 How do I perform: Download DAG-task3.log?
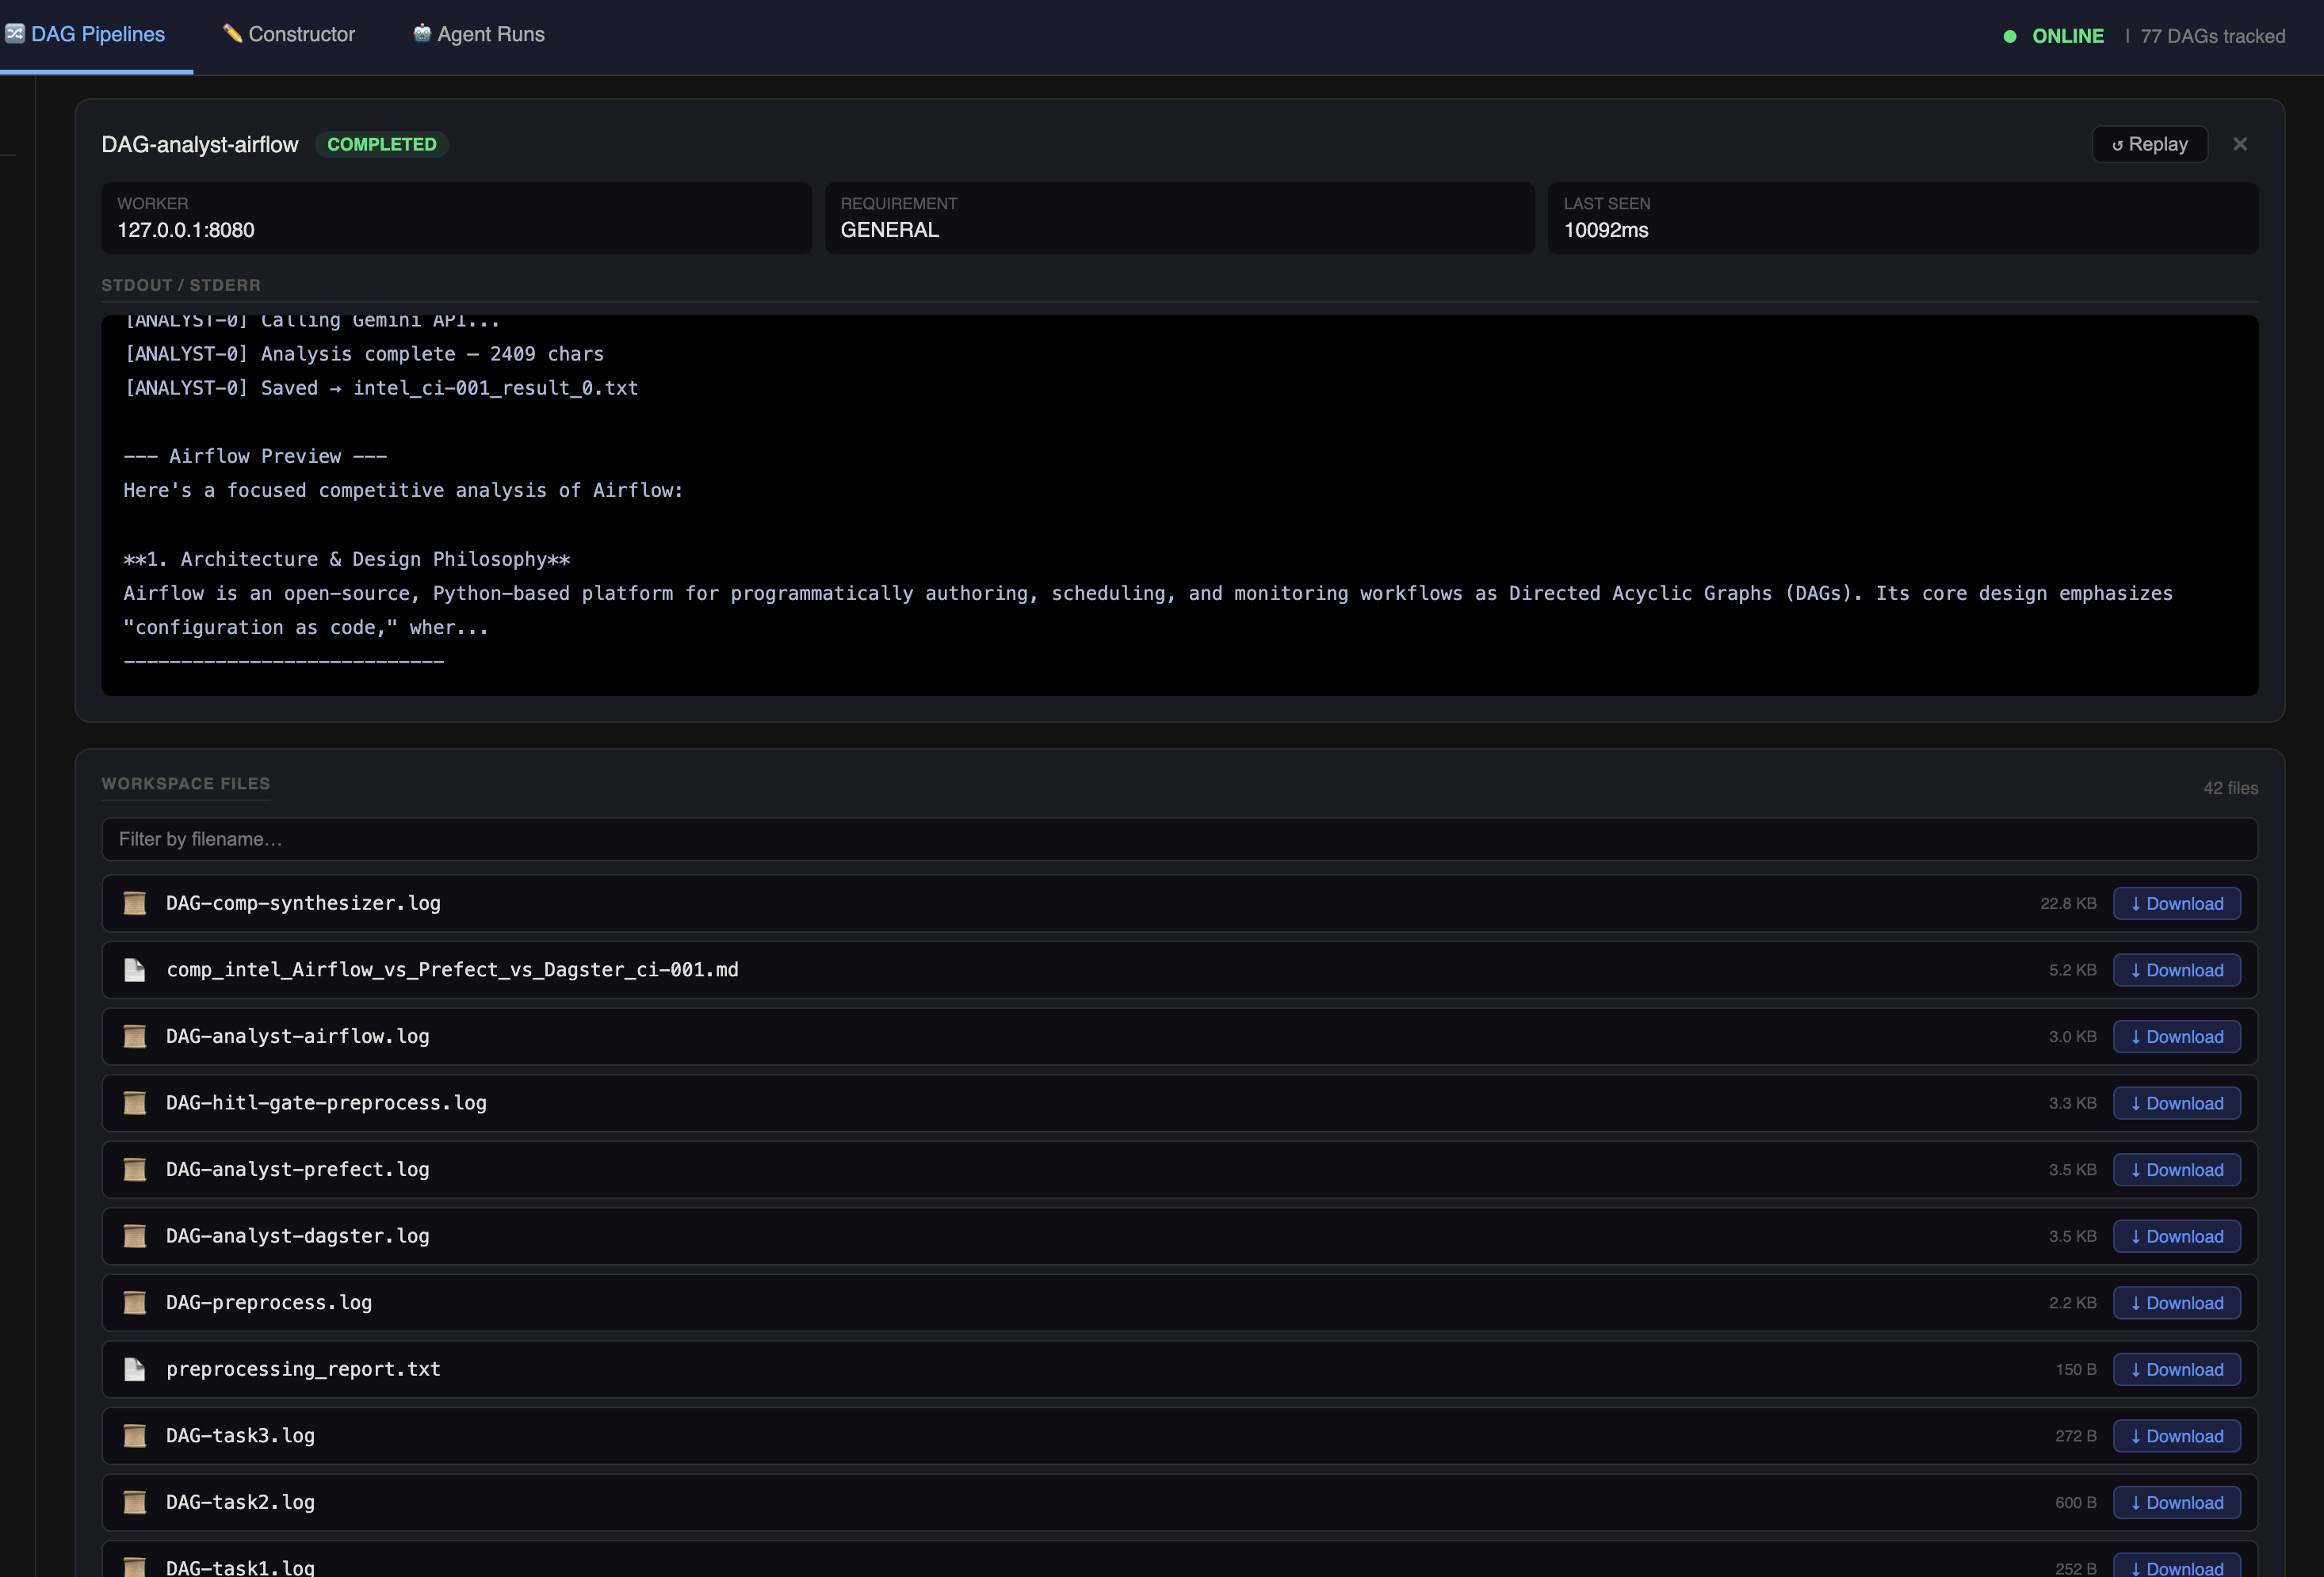pyautogui.click(x=2176, y=1436)
